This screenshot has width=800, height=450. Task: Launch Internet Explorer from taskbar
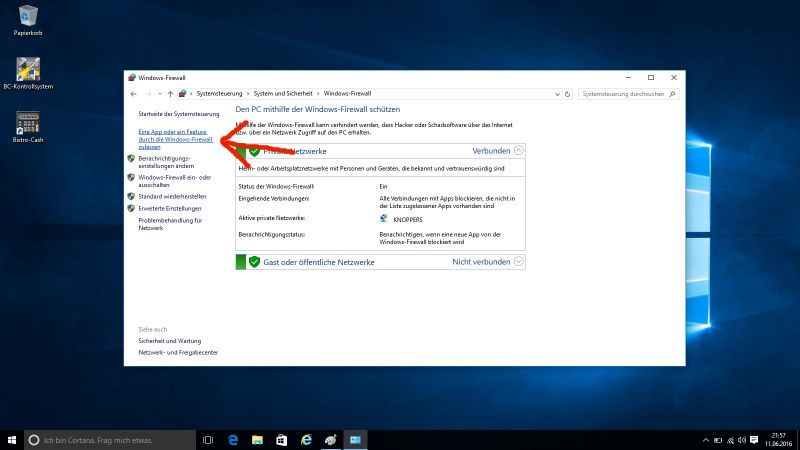(x=306, y=440)
